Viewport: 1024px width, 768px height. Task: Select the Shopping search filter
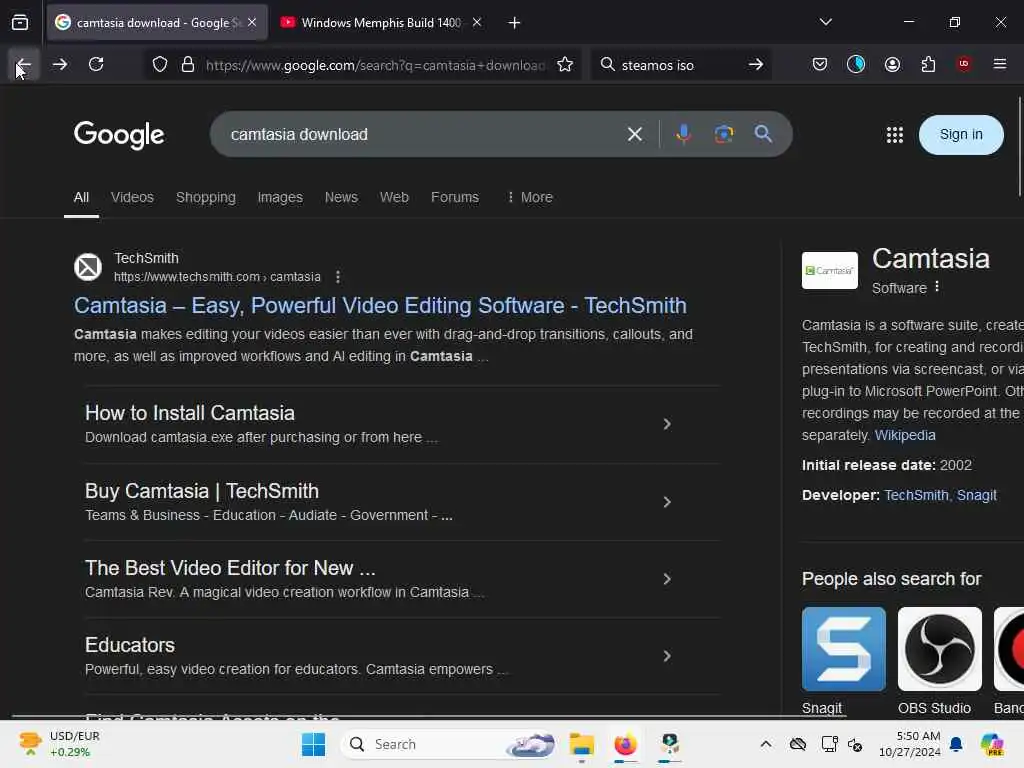[206, 197]
